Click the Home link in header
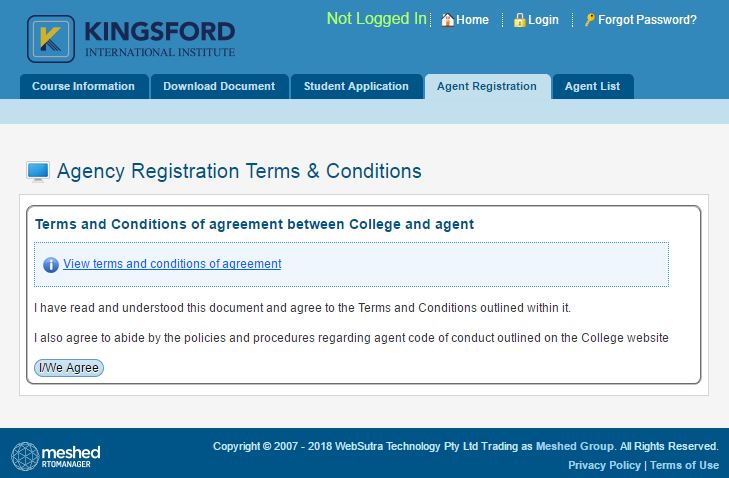729x478 pixels. click(472, 20)
